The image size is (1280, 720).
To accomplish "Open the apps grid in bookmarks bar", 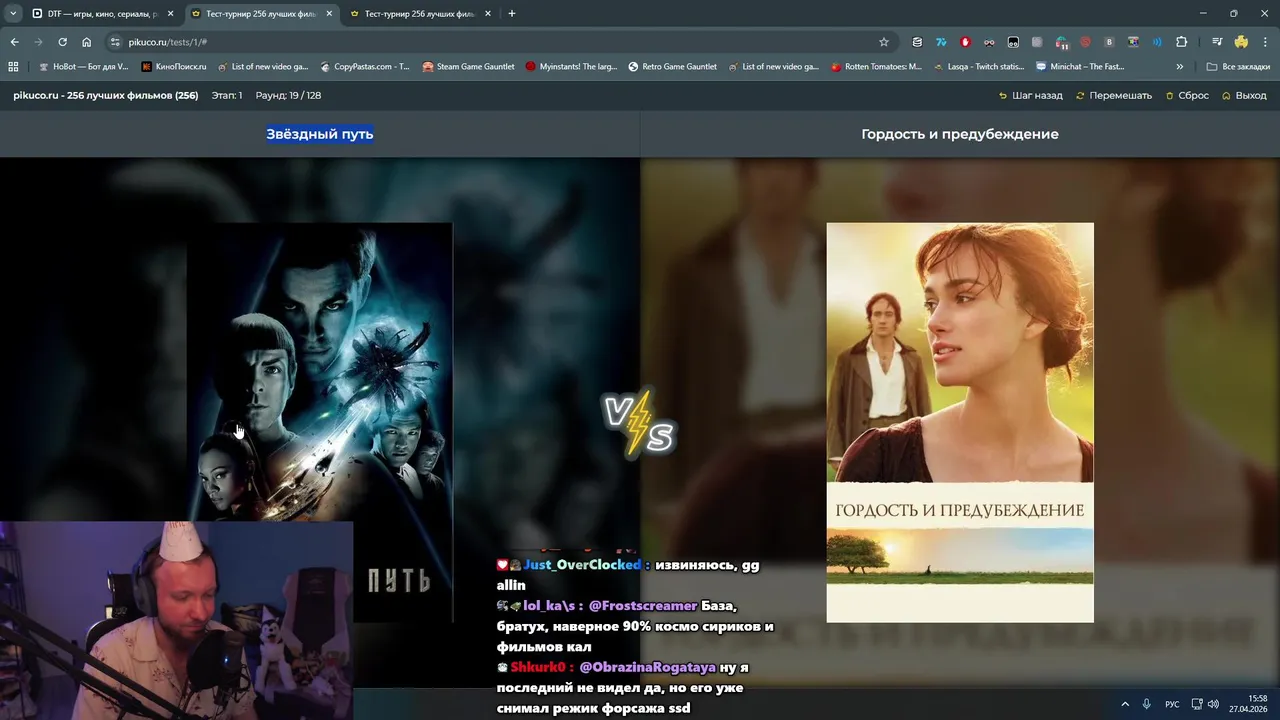I will (x=13, y=67).
